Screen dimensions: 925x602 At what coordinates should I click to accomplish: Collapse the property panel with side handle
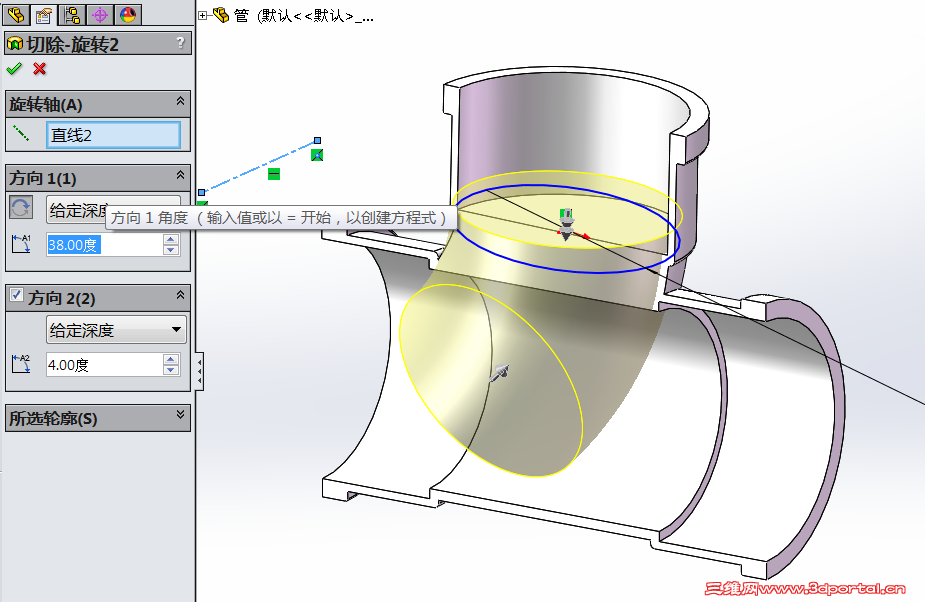[200, 371]
